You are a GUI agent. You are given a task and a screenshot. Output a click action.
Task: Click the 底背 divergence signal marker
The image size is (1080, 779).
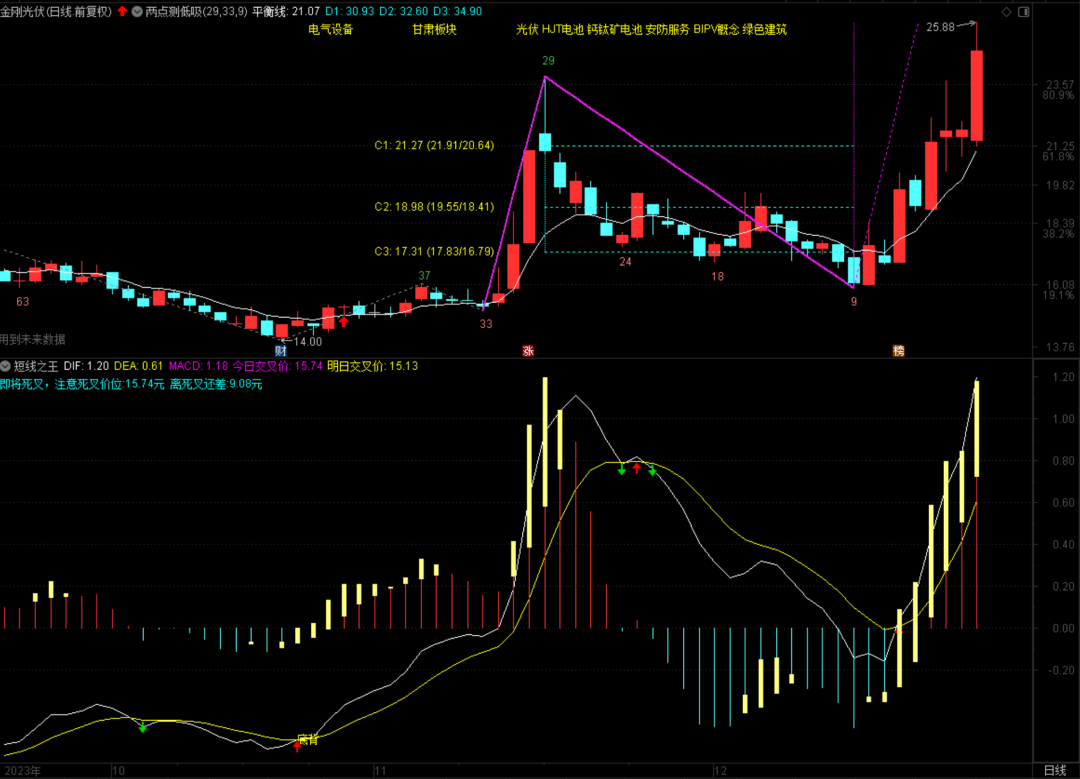click(307, 739)
